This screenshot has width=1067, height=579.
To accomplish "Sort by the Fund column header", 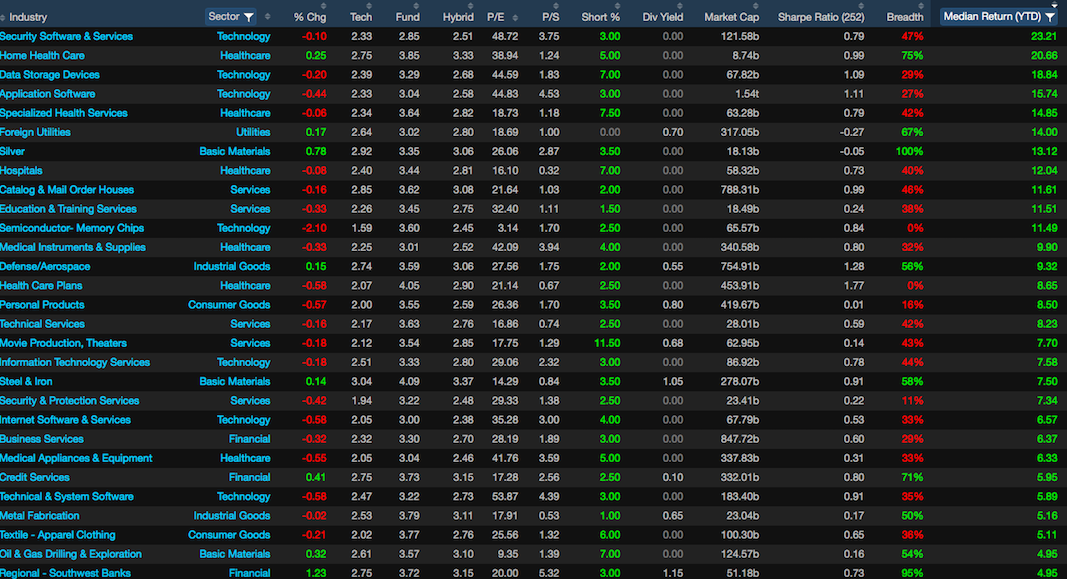I will (408, 17).
